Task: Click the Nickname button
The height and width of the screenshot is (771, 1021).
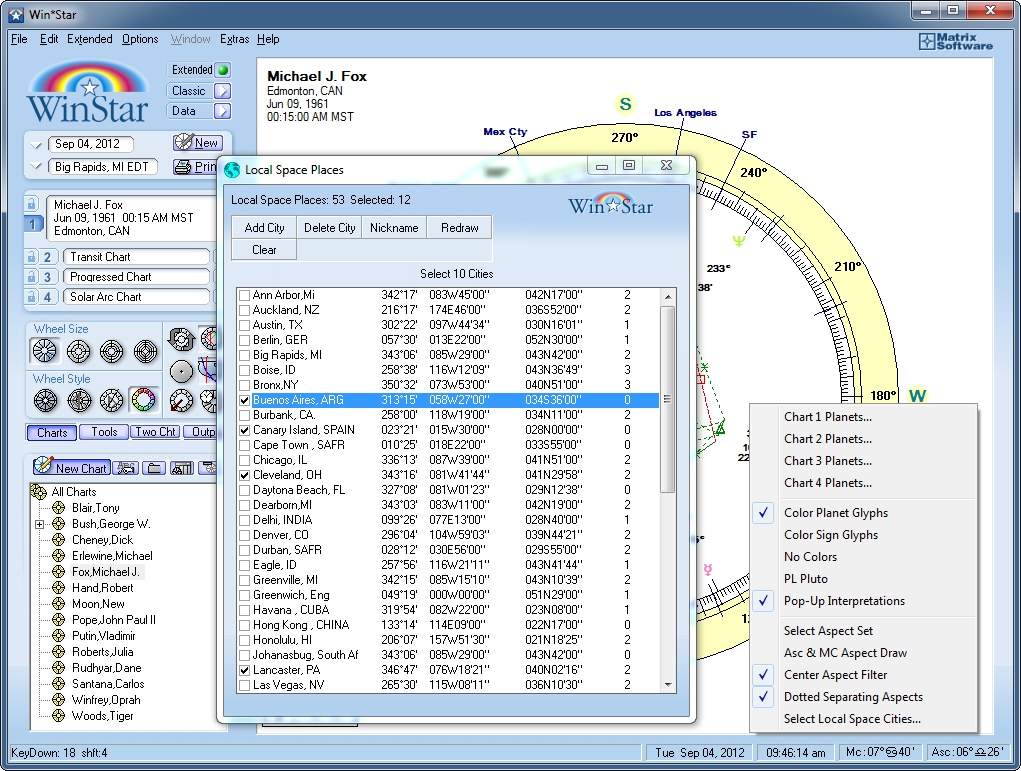Action: point(394,228)
